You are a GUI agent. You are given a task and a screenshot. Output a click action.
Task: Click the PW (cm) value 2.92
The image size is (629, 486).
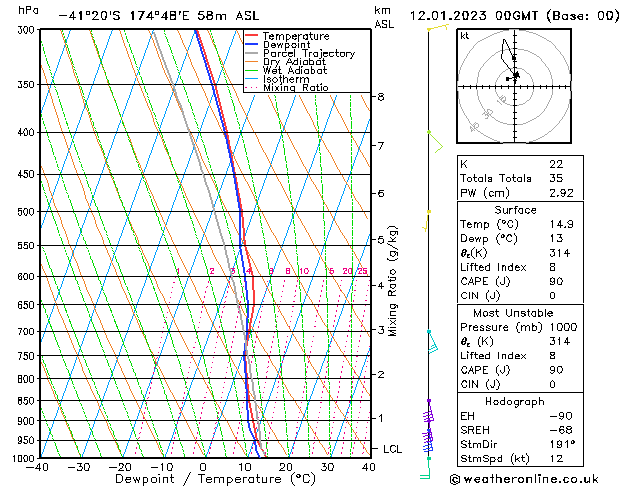click(561, 193)
